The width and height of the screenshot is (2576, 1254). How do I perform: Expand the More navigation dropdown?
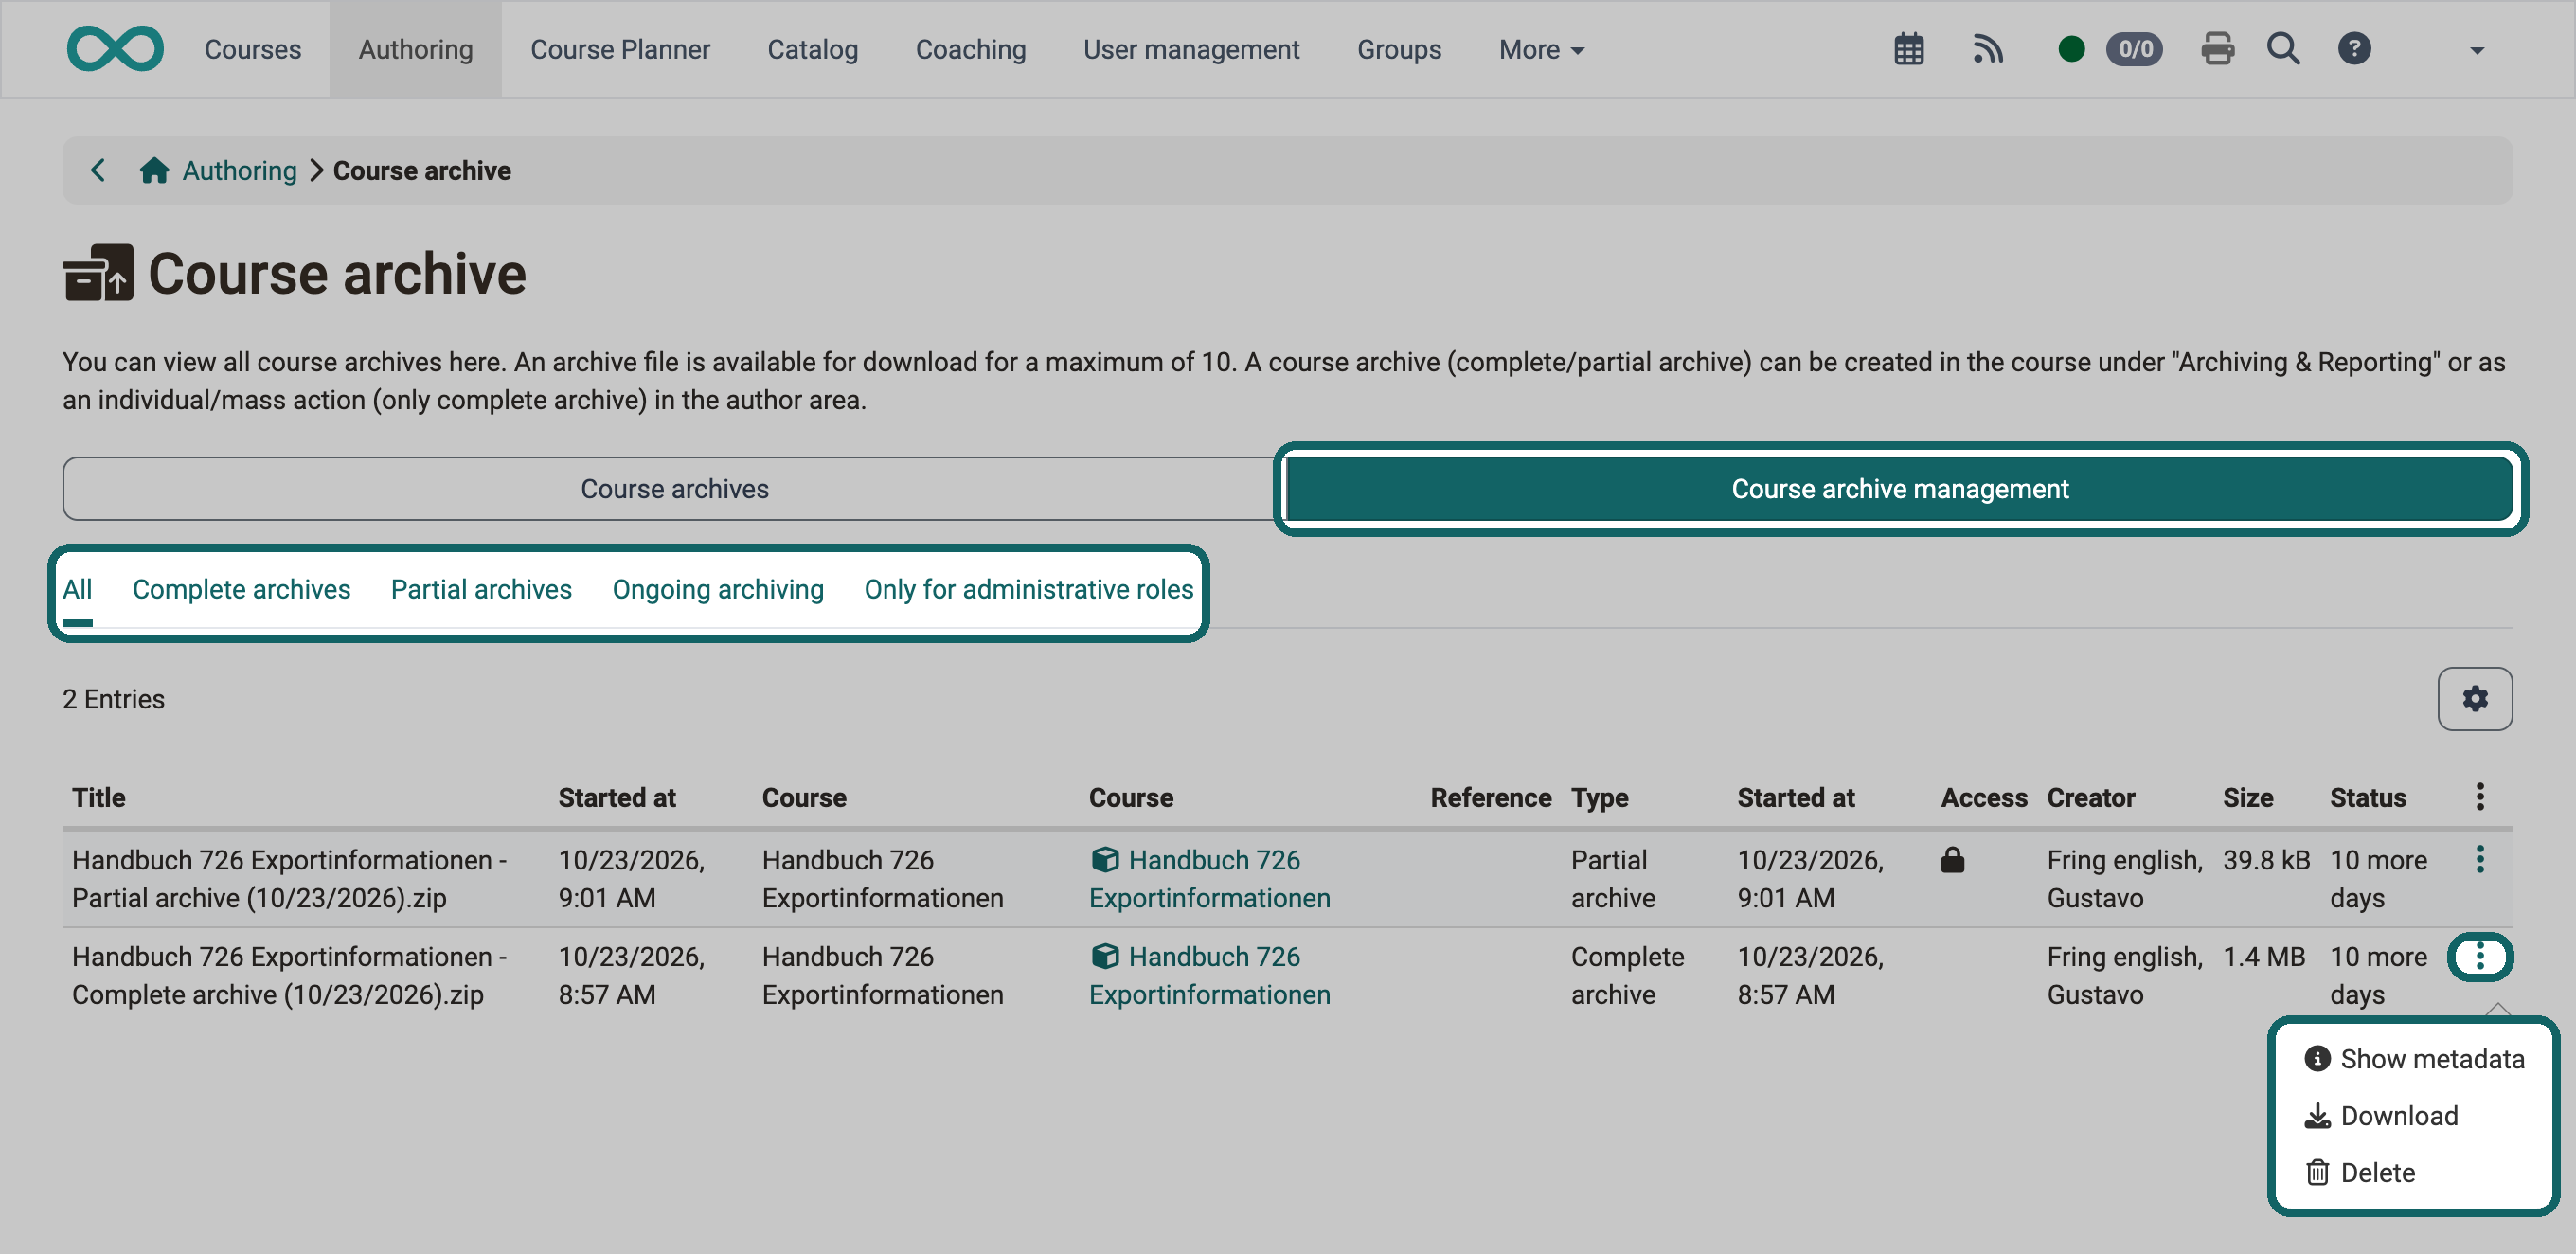(1541, 49)
